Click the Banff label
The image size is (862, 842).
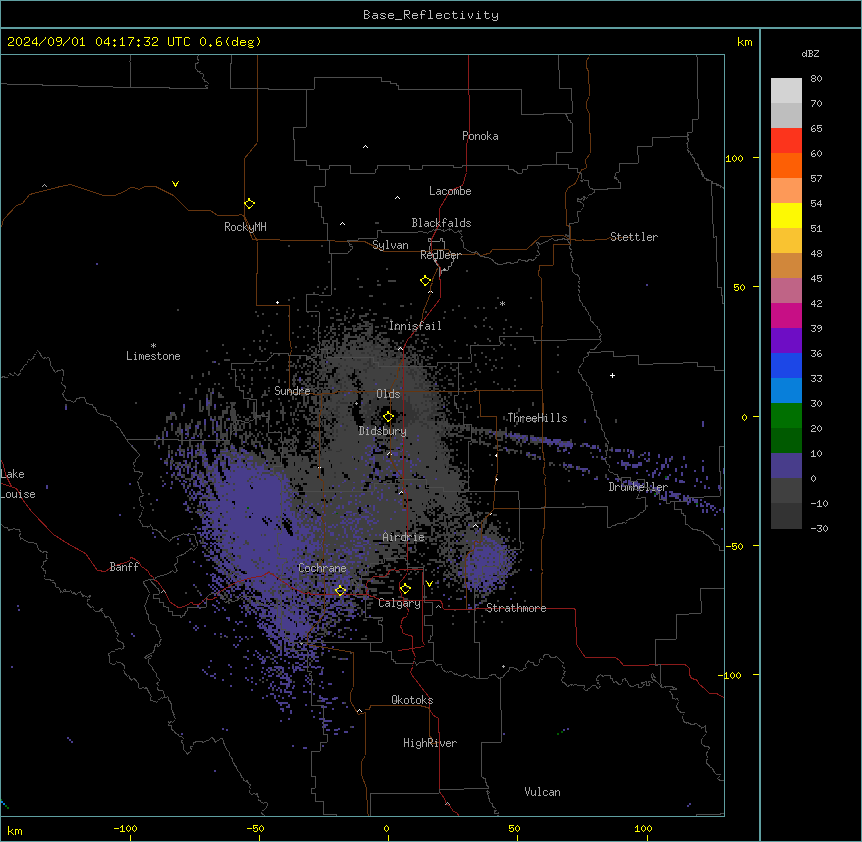[124, 567]
